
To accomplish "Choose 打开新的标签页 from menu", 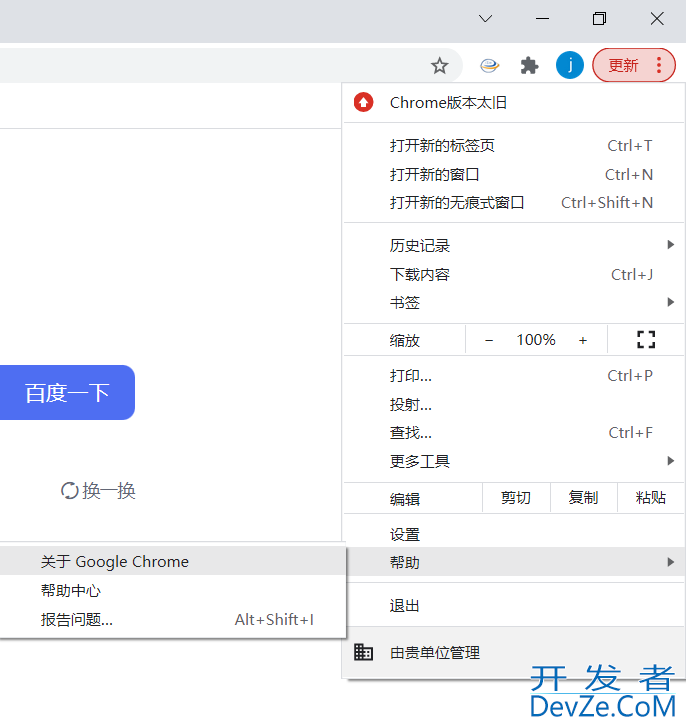I will click(x=514, y=146).
